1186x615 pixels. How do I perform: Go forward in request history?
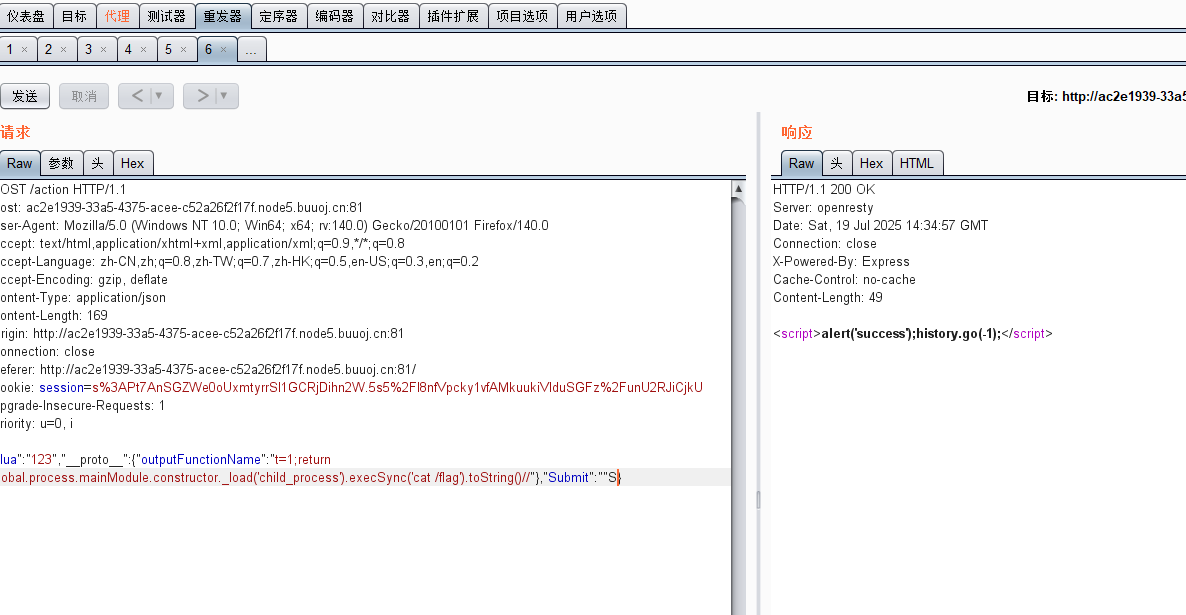tap(202, 96)
